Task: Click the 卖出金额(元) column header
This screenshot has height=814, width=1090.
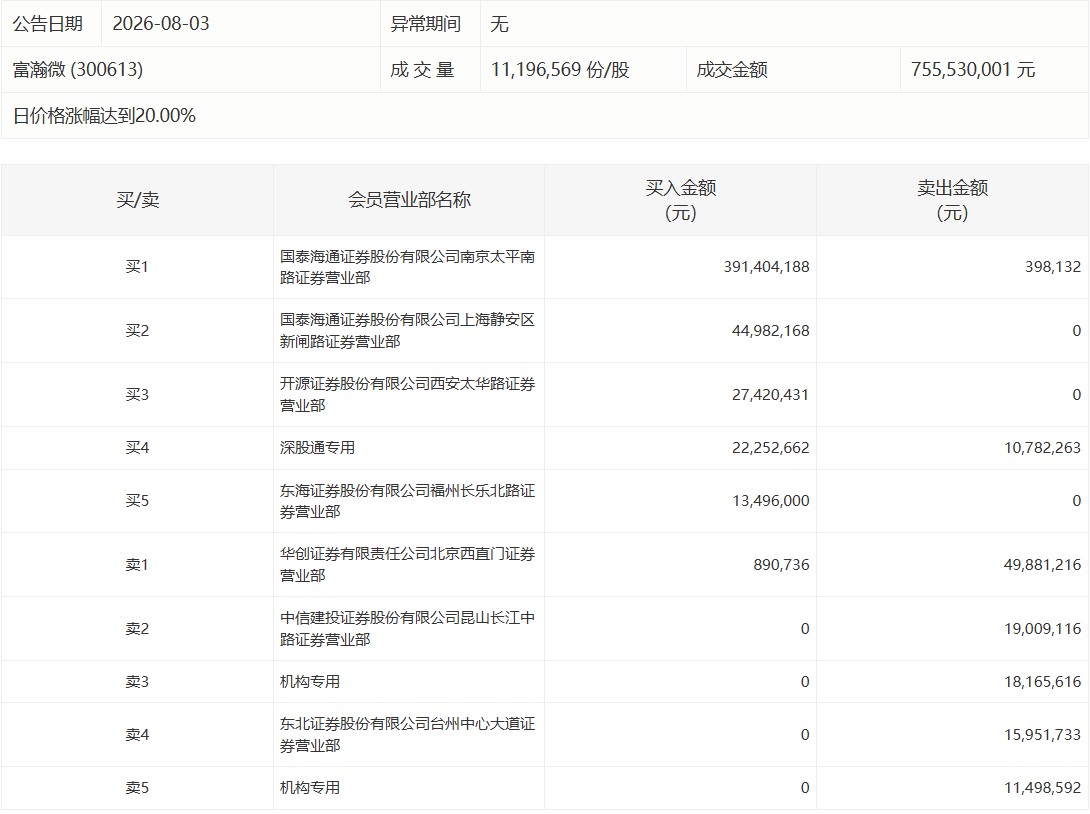Action: coord(952,200)
